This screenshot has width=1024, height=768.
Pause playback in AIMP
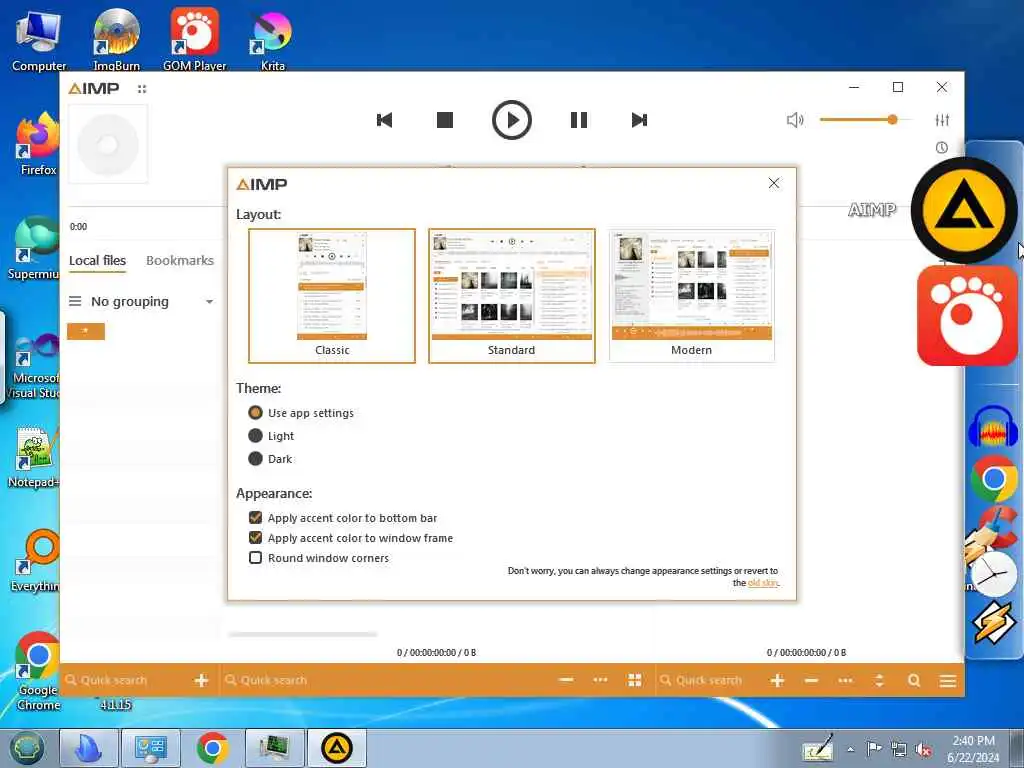click(x=579, y=120)
